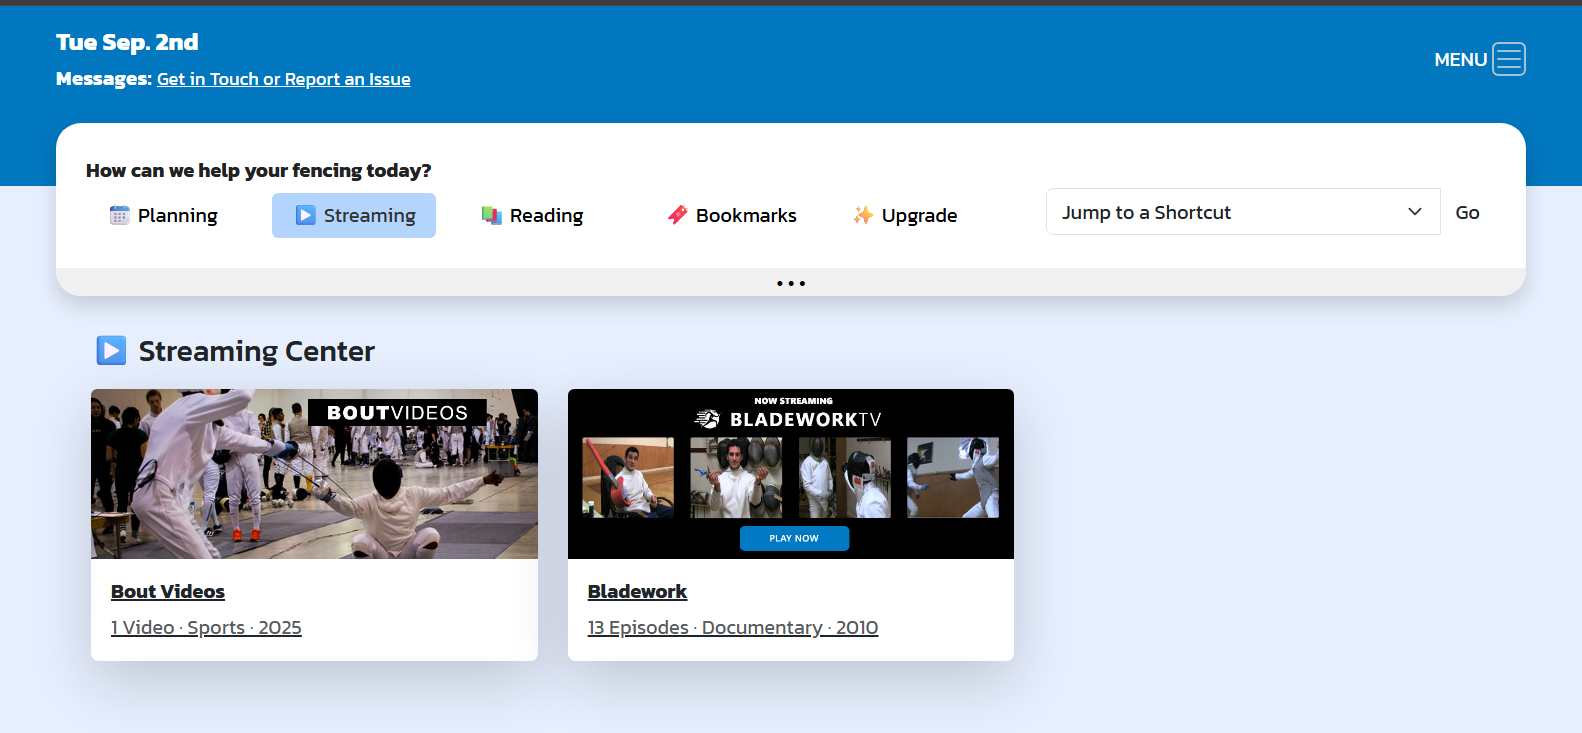Click the Reading label text
Viewport: 1582px width, 733px height.
coord(546,215)
